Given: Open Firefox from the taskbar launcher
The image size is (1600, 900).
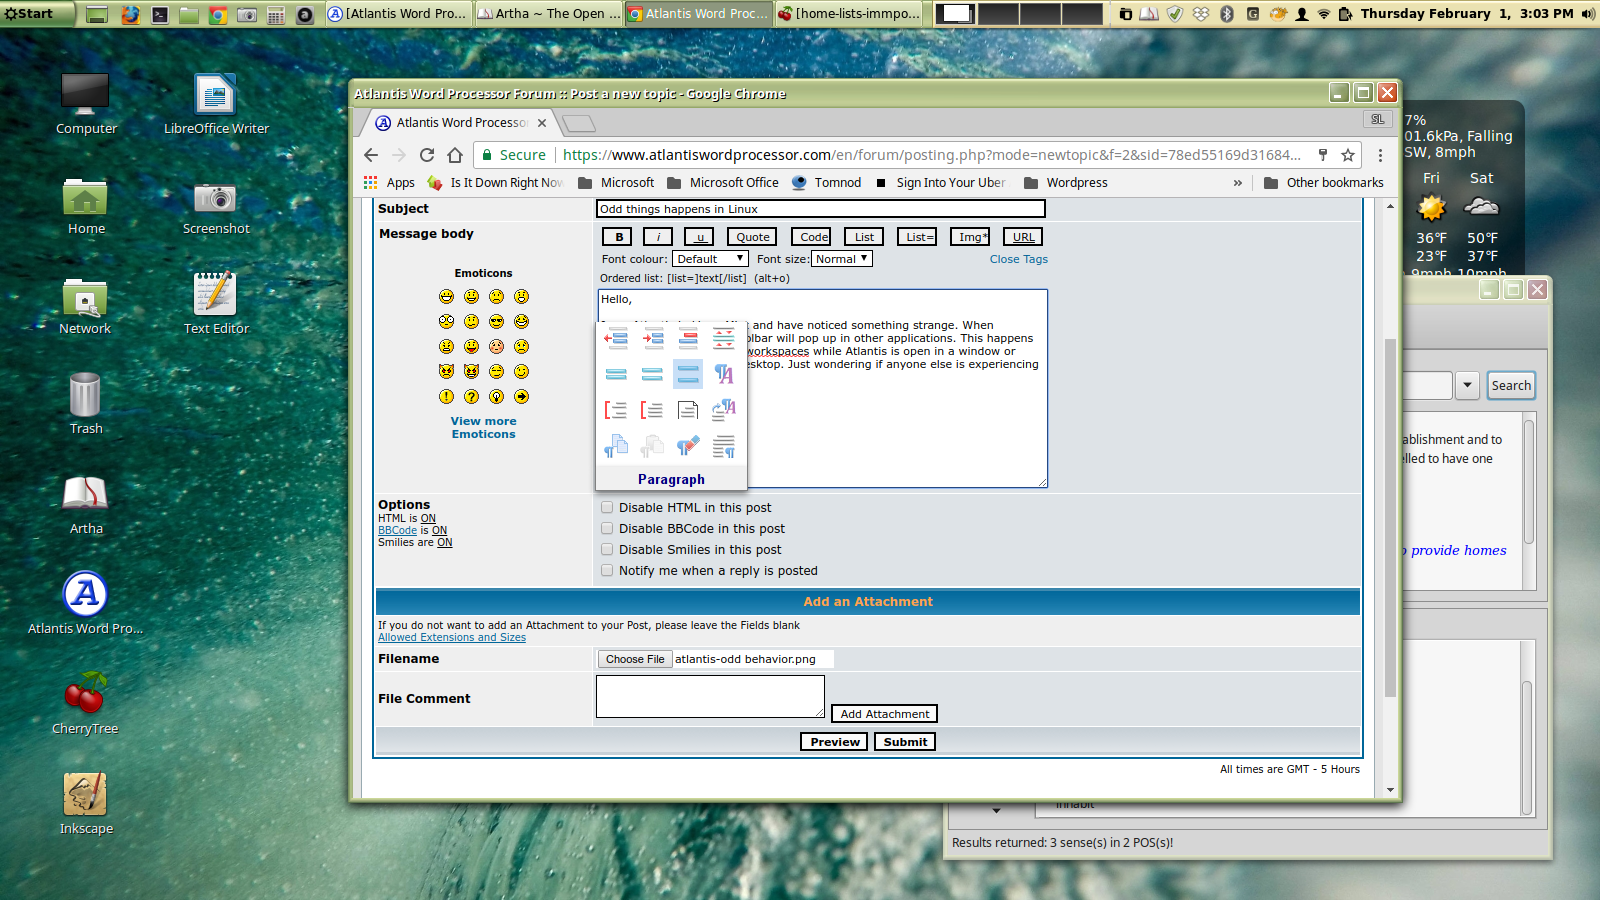Looking at the screenshot, I should tap(130, 14).
